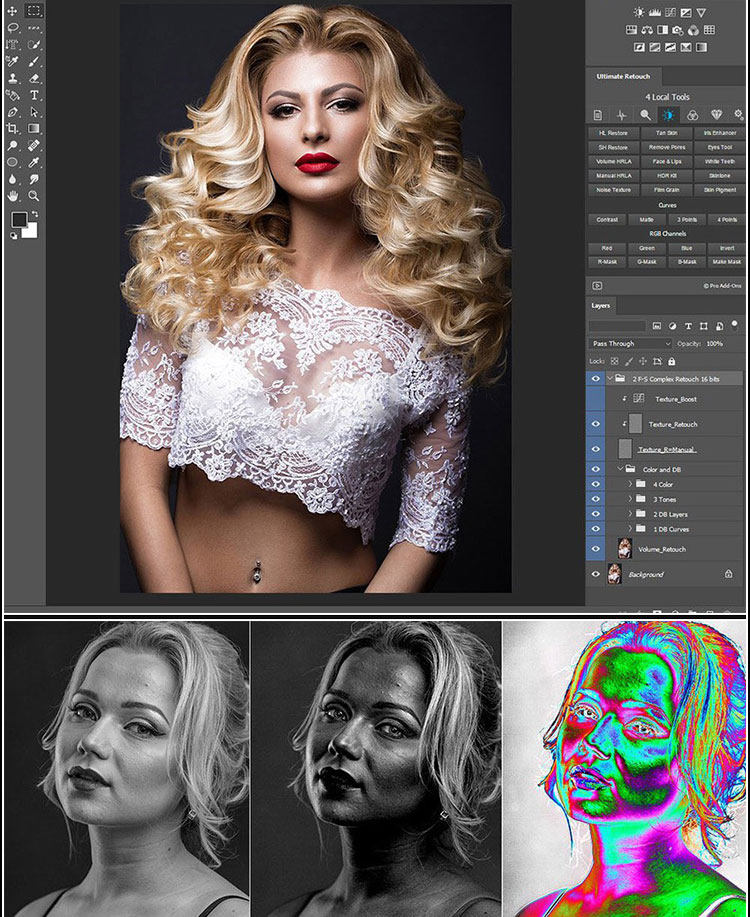Select the Crop tool
750x917 pixels.
[12, 128]
